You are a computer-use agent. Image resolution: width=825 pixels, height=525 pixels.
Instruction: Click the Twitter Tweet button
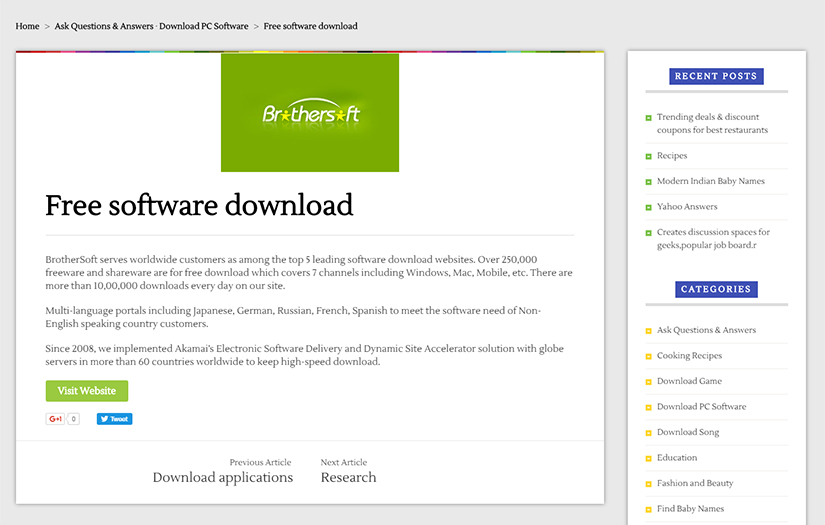(114, 419)
